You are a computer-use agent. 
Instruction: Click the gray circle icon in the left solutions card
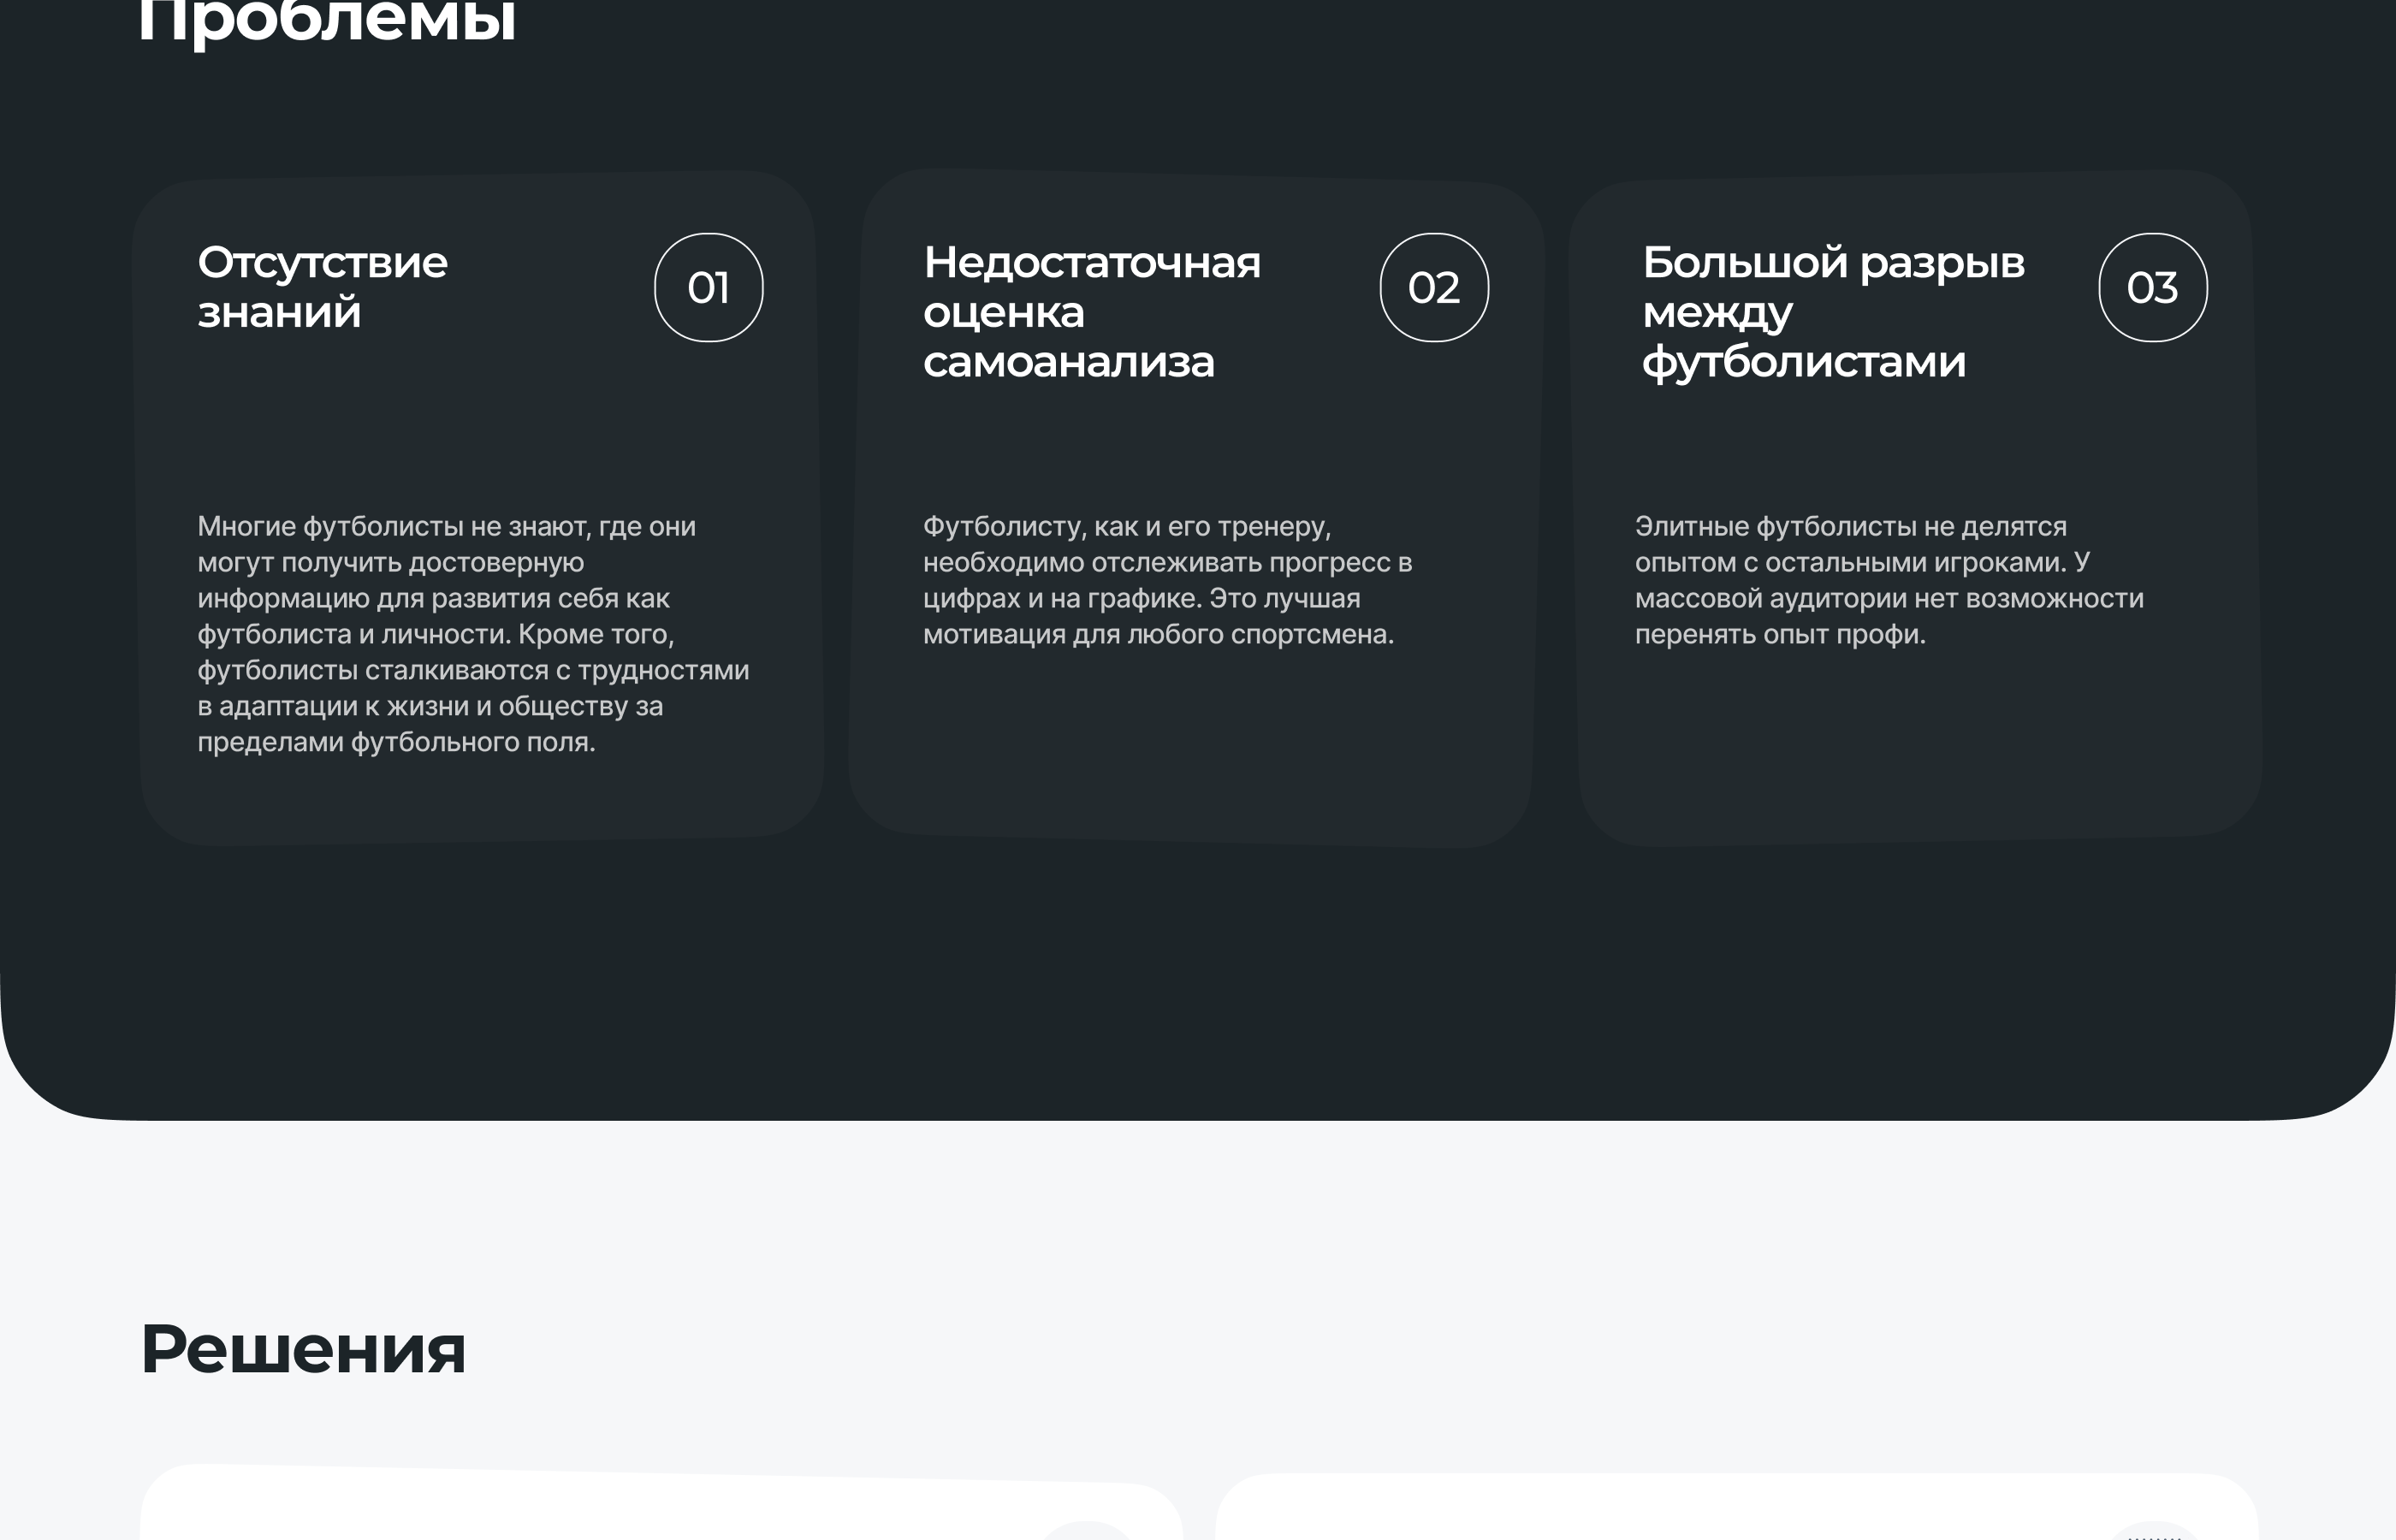pos(1087,1531)
